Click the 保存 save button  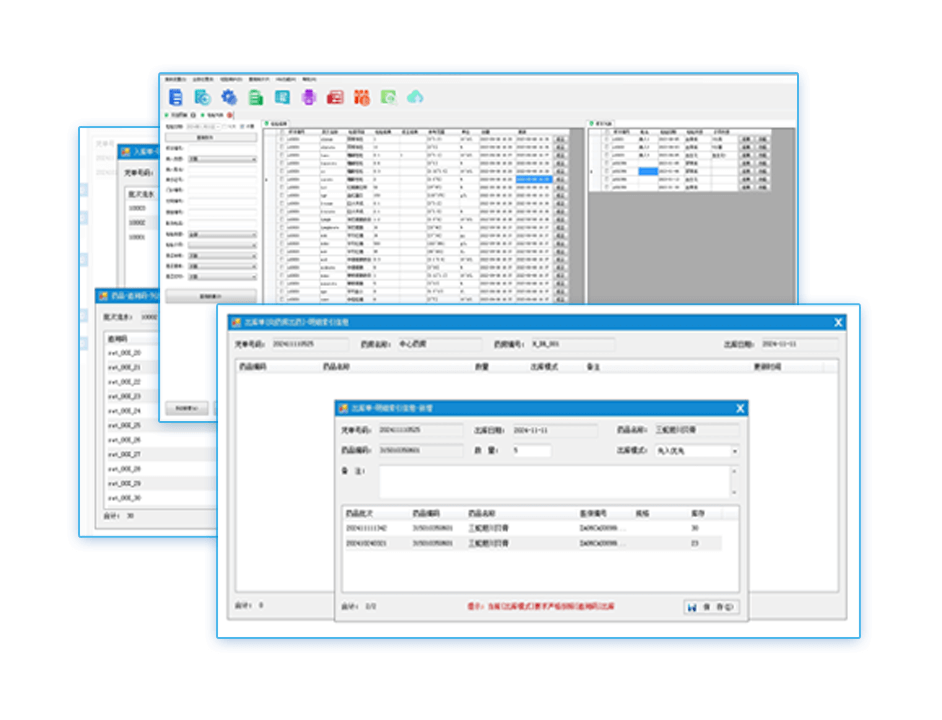[711, 607]
